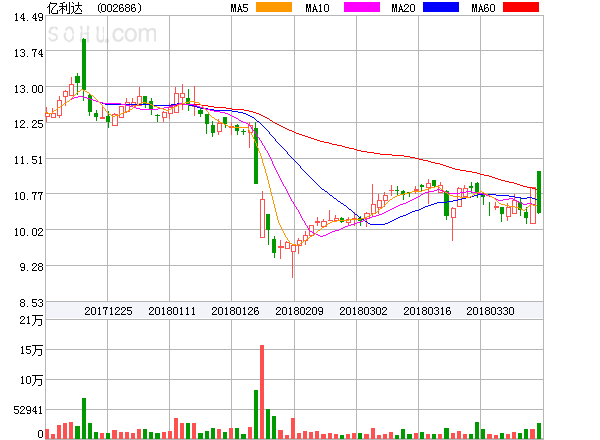This screenshot has width=600, height=440.
Task: Click the red MA60 legend swatch
Action: pos(521,7)
